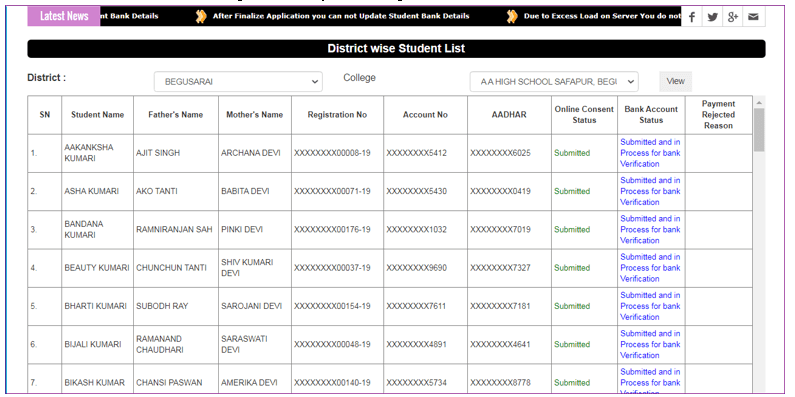Open the College dropdown for AA HIGH SCHOOL SAFAPUR
The height and width of the screenshot is (397, 795).
pyautogui.click(x=554, y=82)
